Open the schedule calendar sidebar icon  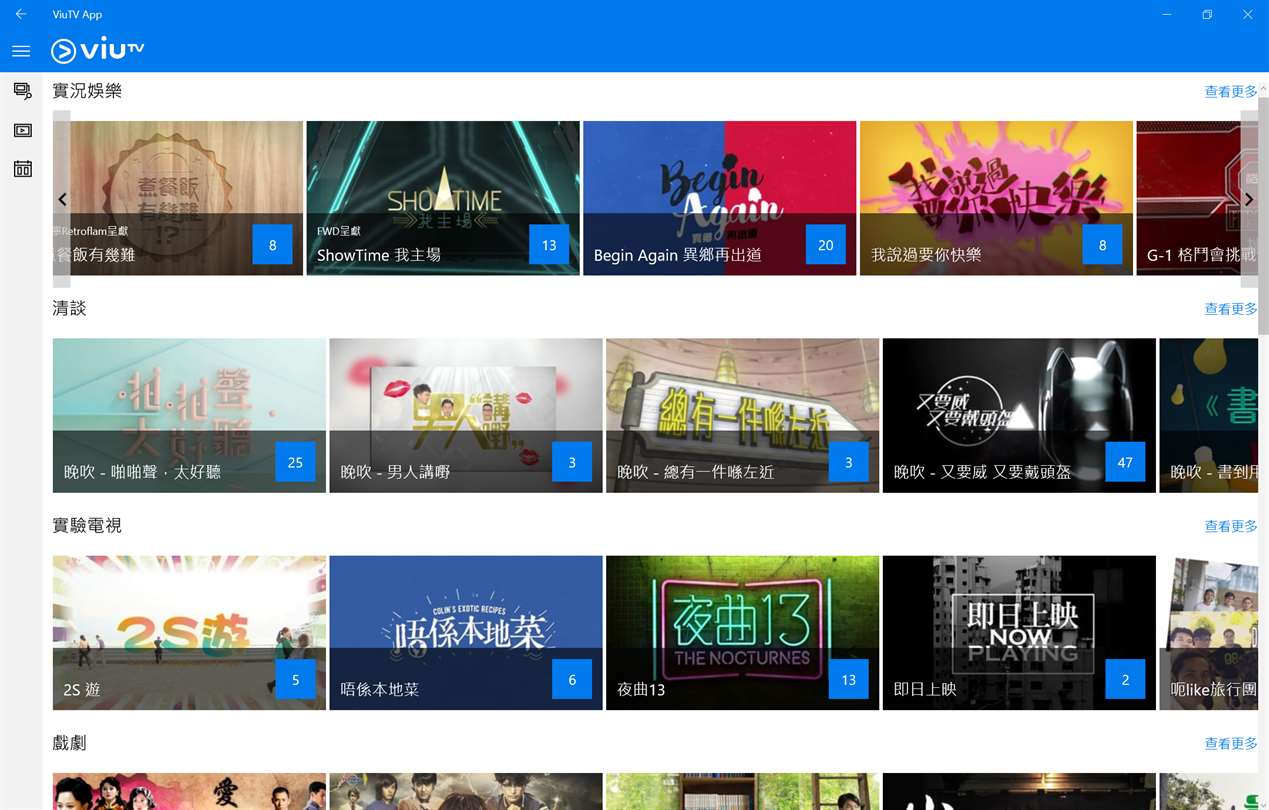pyautogui.click(x=22, y=169)
